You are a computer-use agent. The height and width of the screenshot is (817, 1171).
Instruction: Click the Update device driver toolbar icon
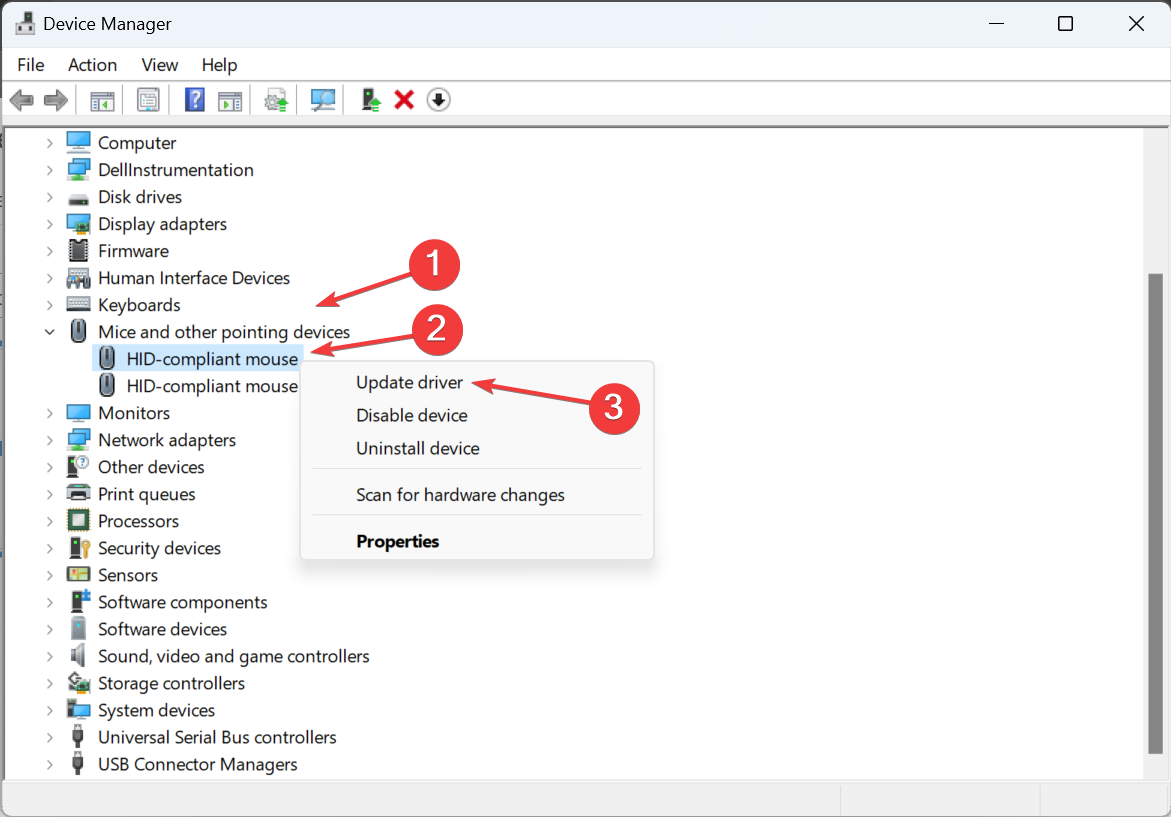[276, 100]
